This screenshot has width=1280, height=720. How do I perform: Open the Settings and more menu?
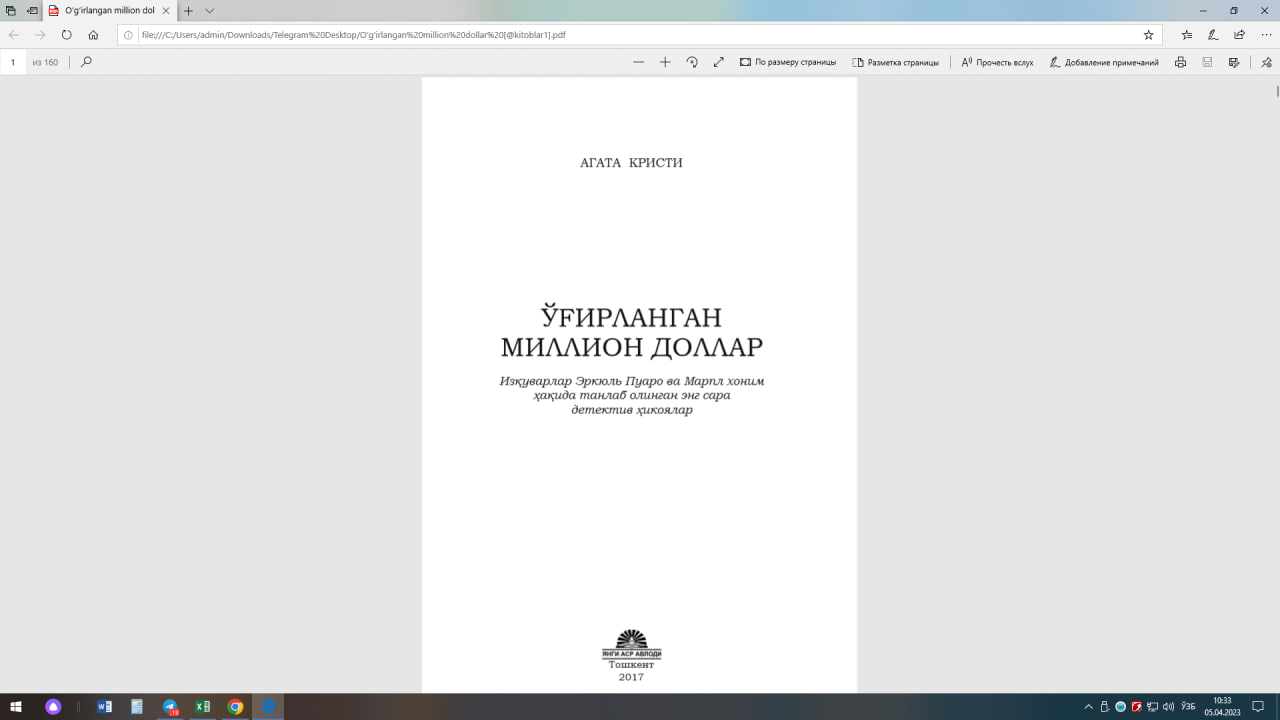[x=1266, y=34]
